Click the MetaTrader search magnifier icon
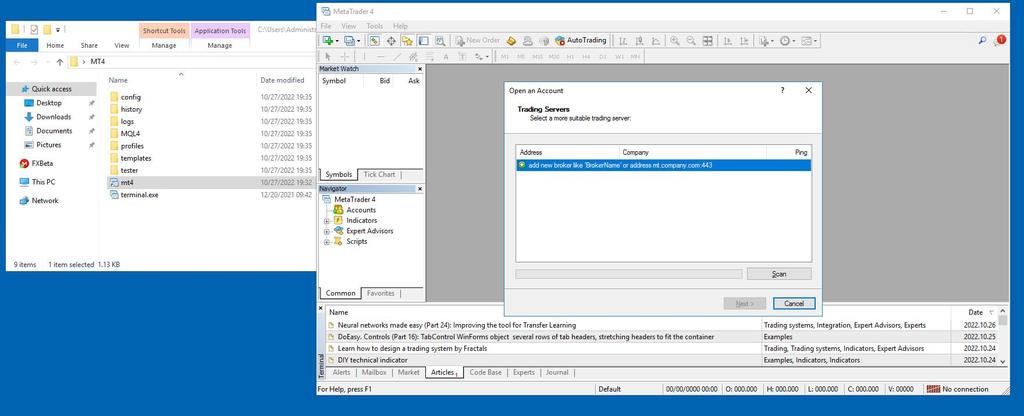This screenshot has width=1024, height=416. coord(982,40)
